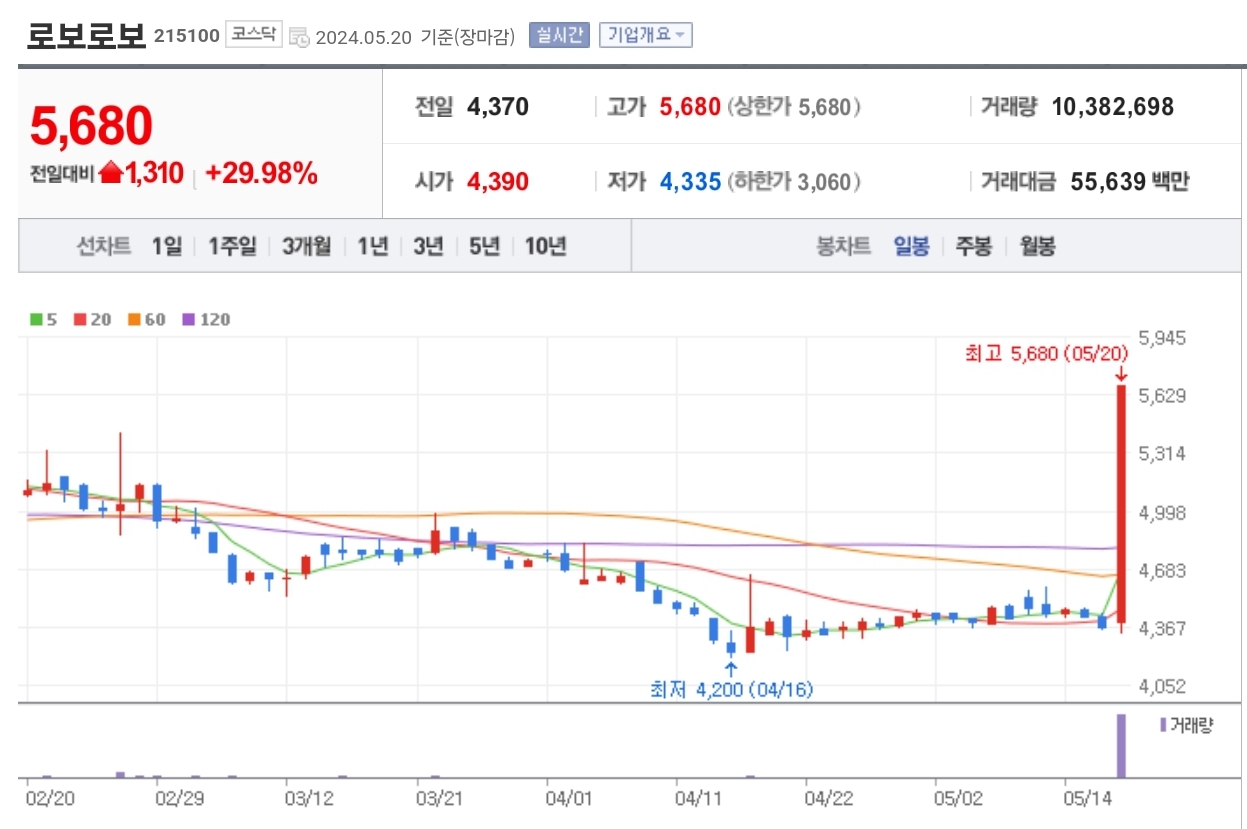Click the 코스닥 market badge
Image resolution: width=1247 pixels, height=829 pixels.
254,35
